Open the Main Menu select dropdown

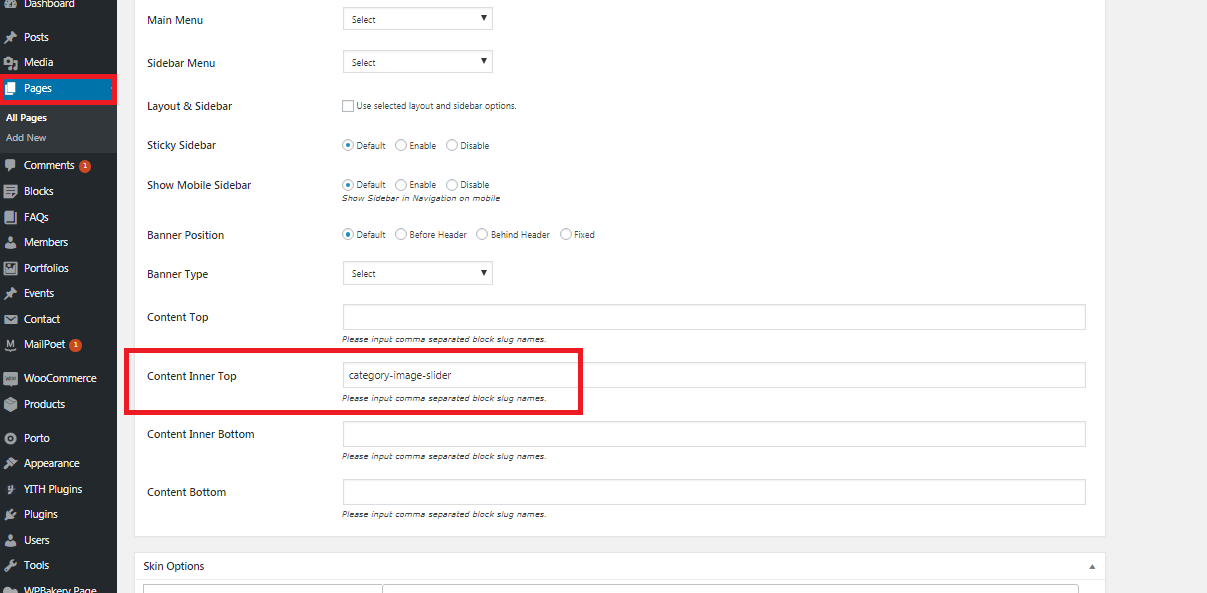point(418,19)
